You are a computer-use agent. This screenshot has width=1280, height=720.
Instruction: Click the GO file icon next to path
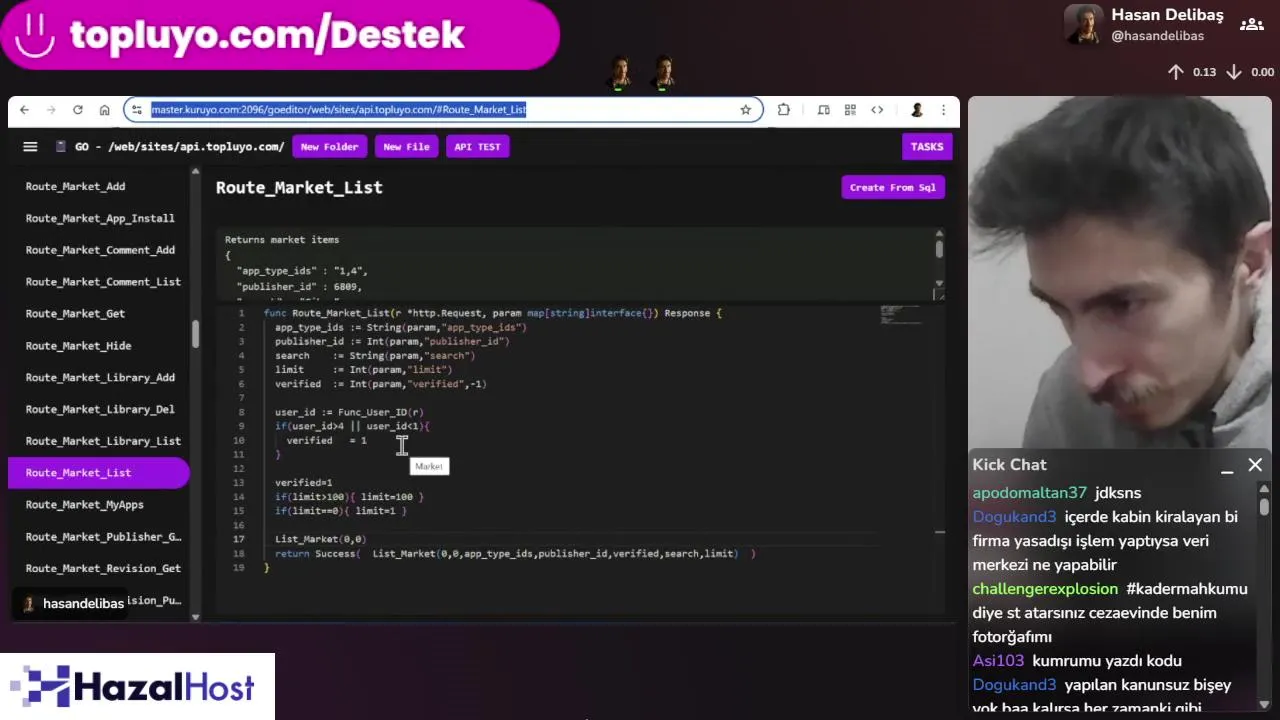click(61, 147)
